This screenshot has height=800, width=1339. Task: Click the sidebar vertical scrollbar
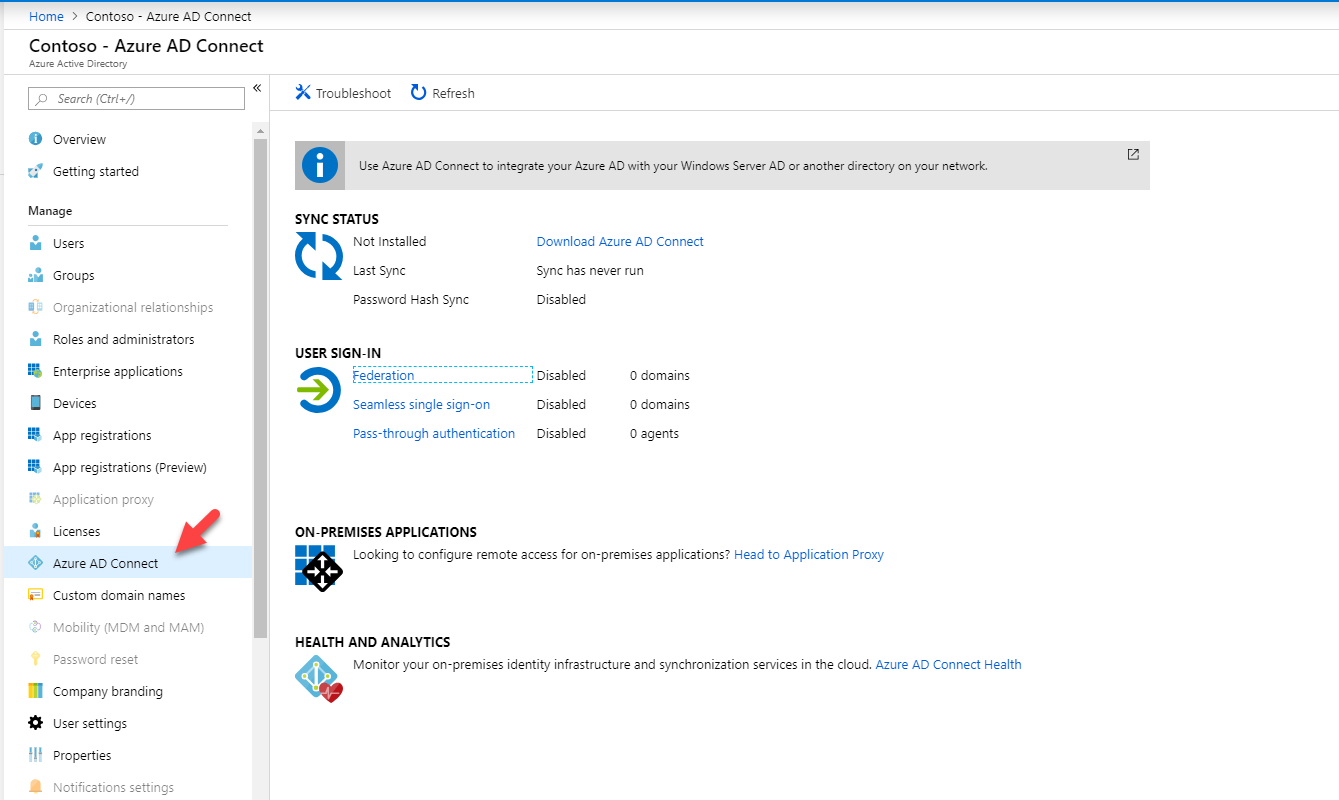click(260, 388)
